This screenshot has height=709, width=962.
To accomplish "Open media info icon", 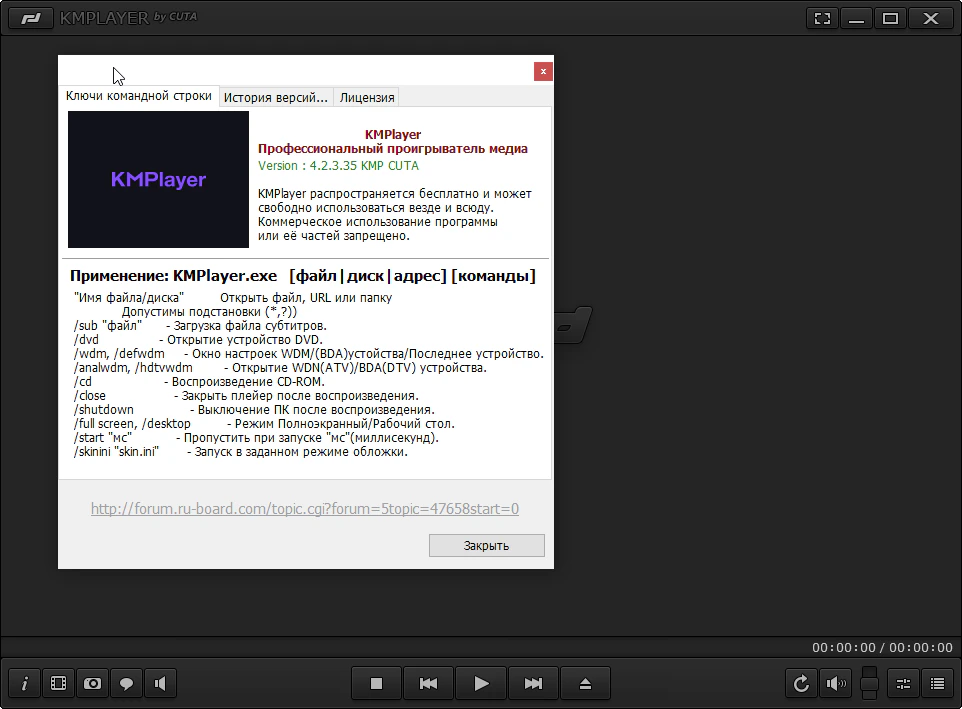I will coord(25,683).
